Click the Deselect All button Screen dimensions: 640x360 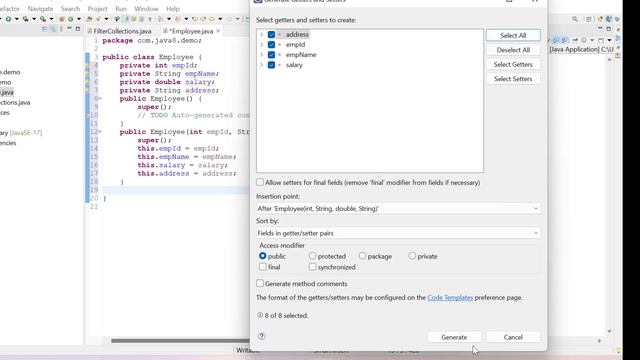pos(513,50)
